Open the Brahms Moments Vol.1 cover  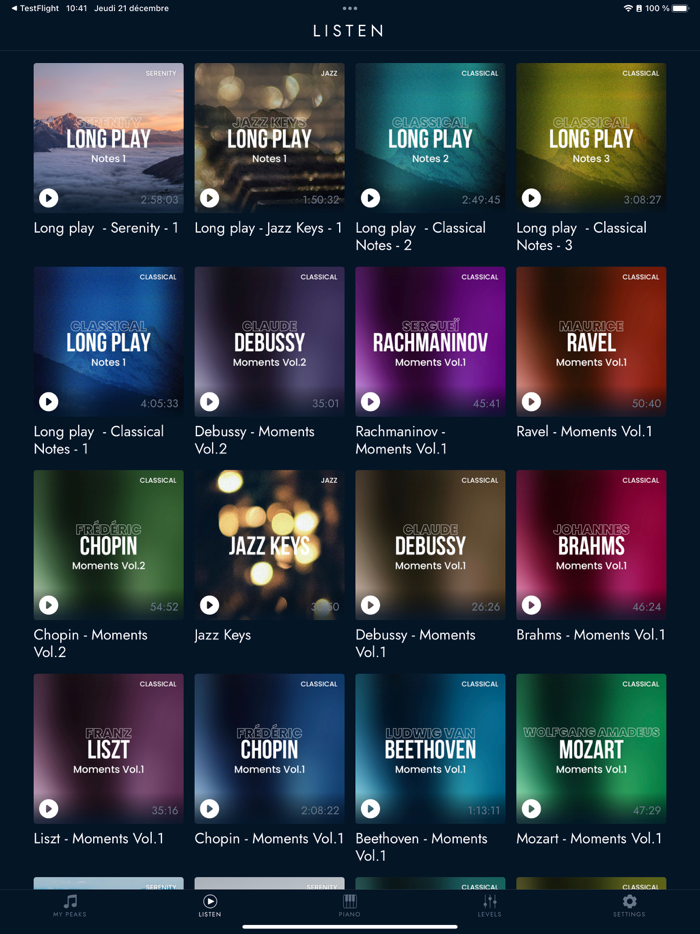(x=591, y=545)
